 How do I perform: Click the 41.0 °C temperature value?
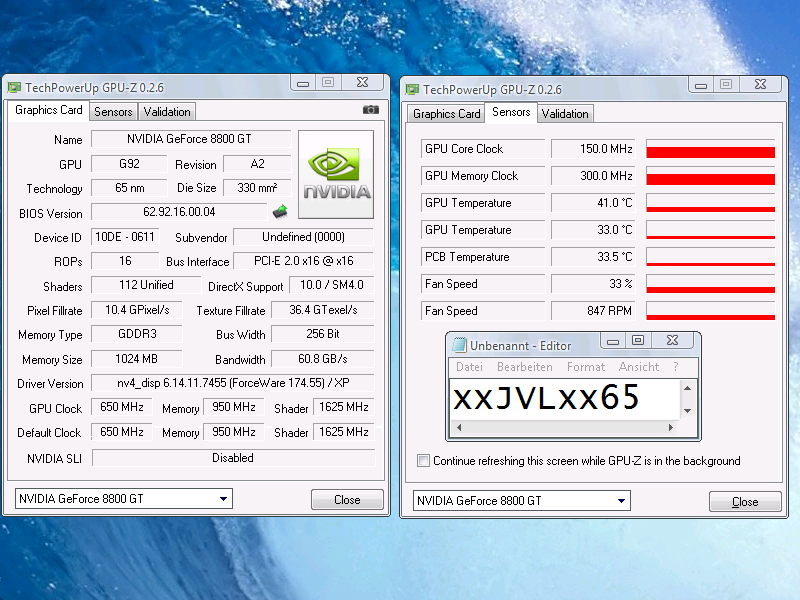[x=593, y=203]
